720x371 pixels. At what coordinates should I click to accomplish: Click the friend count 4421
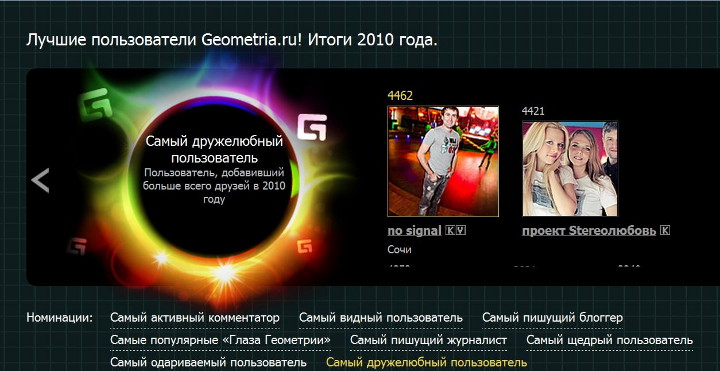(533, 111)
